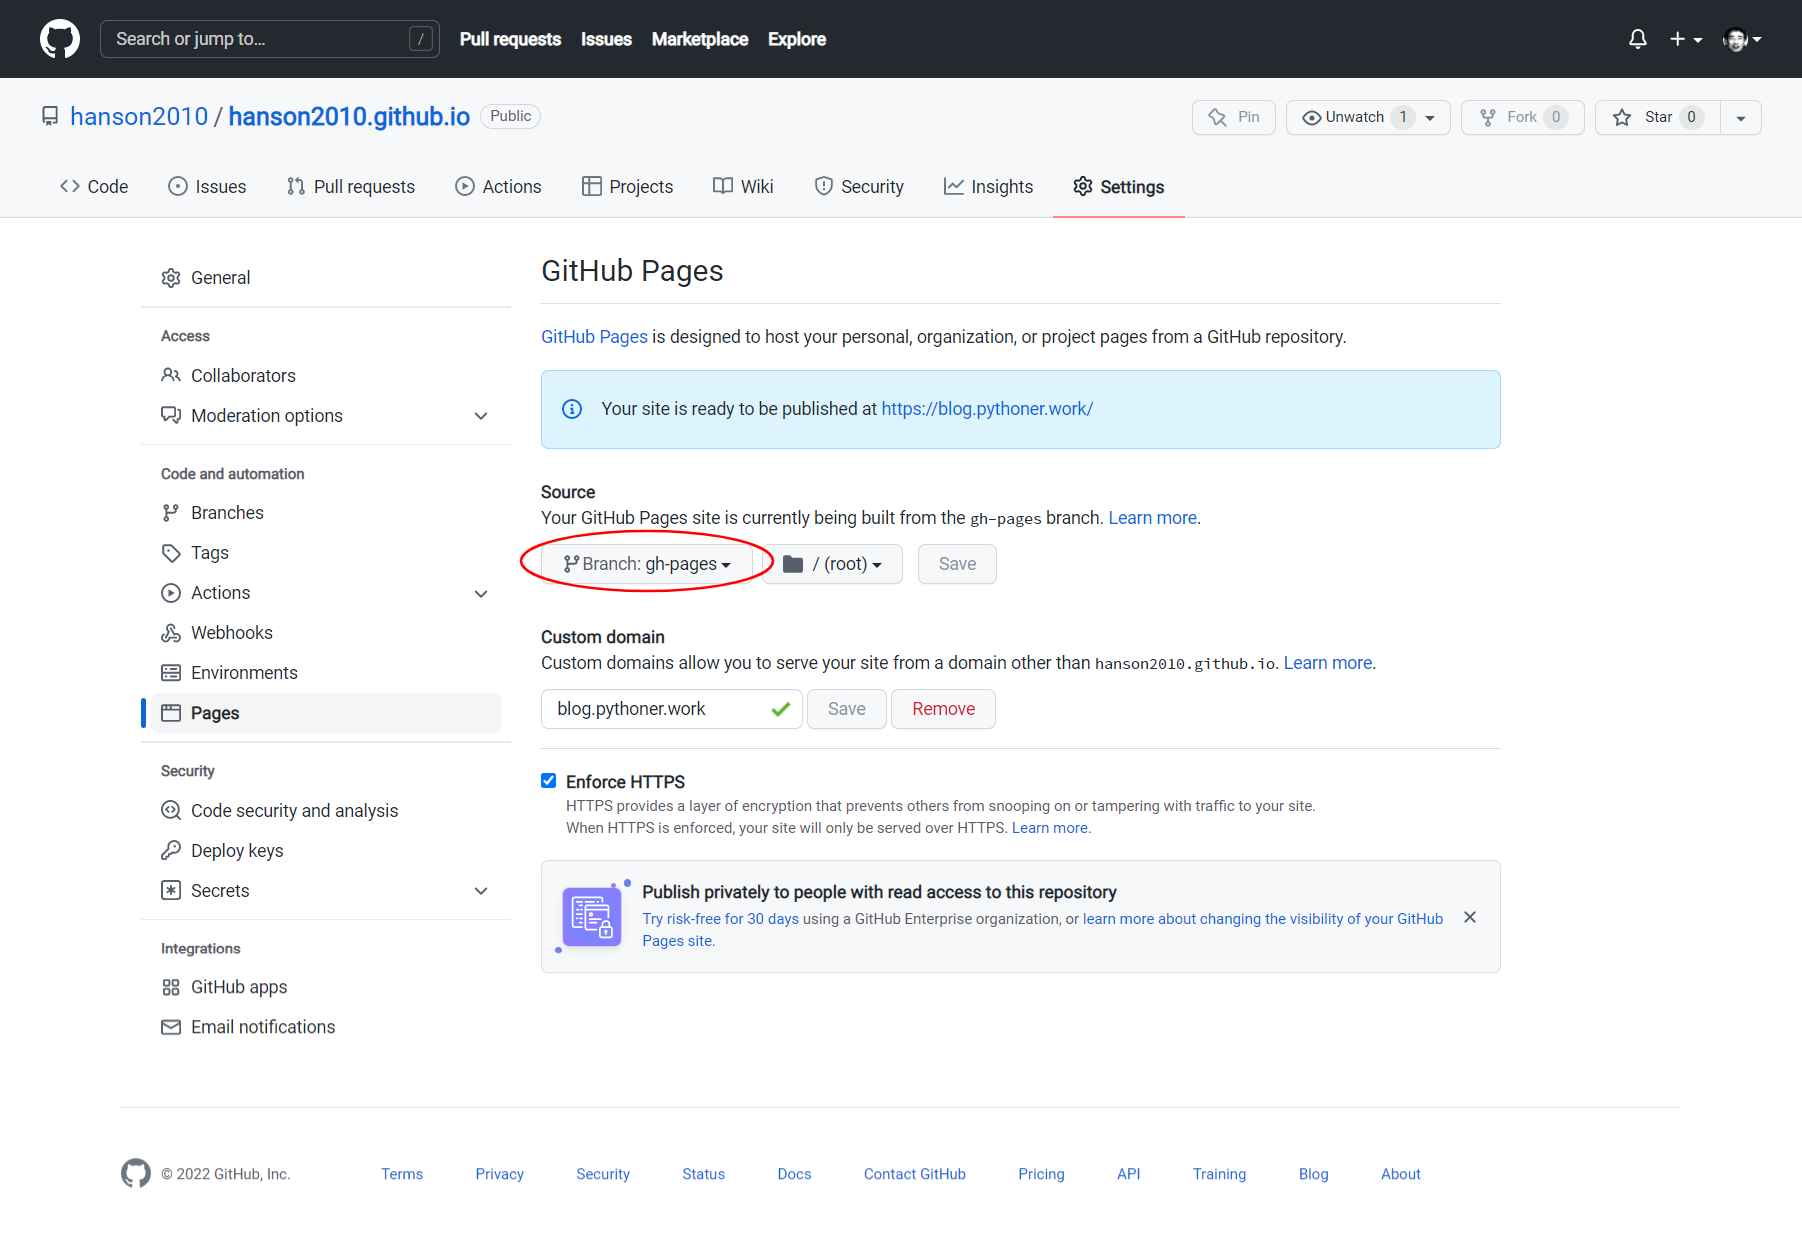Select Pages in sidebar
This screenshot has height=1253, width=1802.
click(326, 713)
